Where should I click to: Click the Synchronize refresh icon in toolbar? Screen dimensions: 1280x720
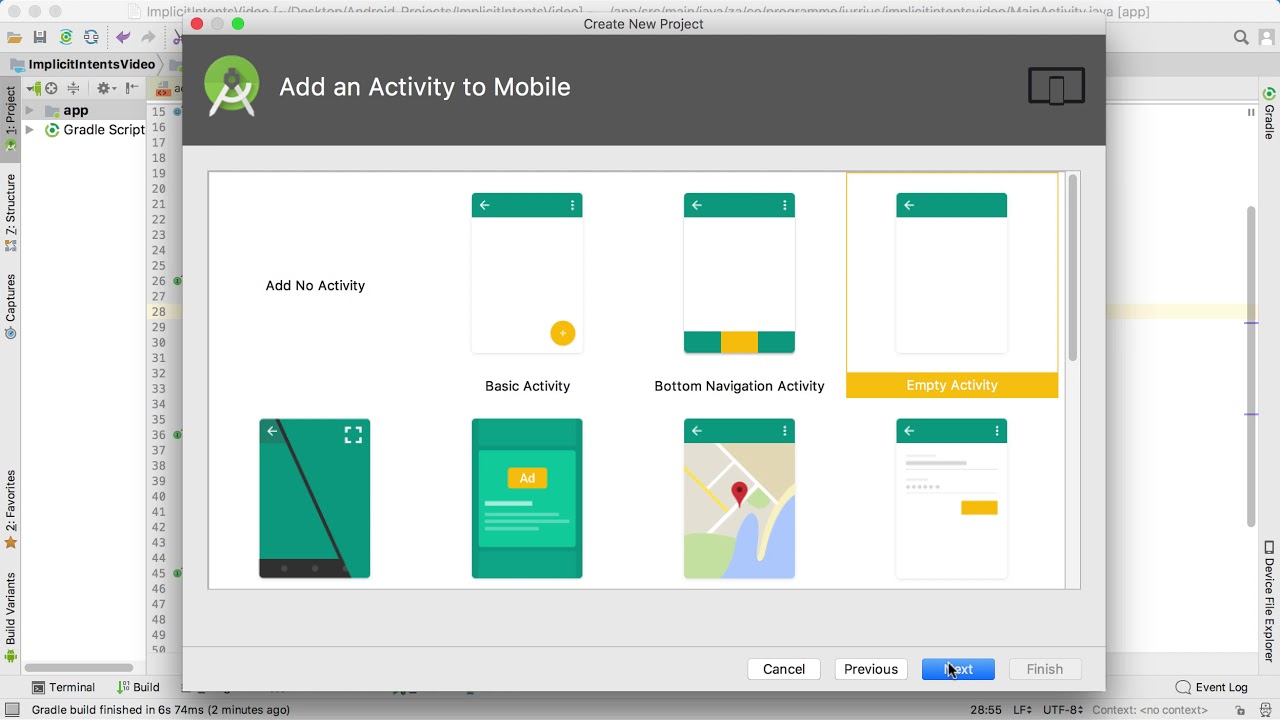coord(91,38)
